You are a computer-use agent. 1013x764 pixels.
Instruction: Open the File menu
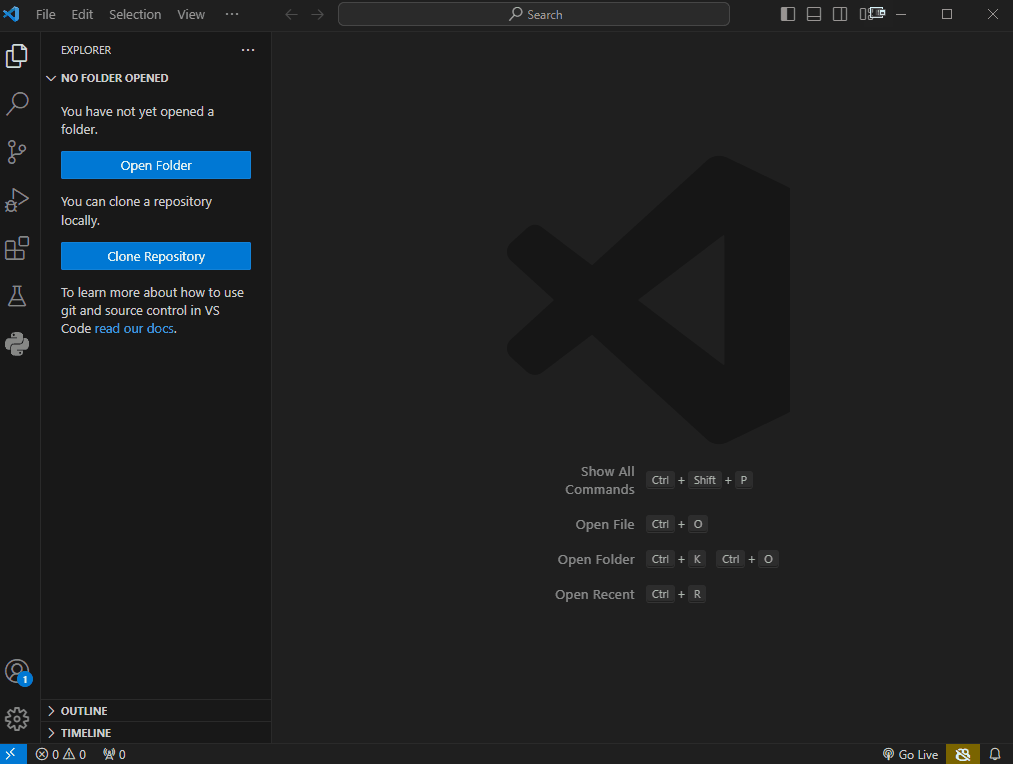(45, 14)
